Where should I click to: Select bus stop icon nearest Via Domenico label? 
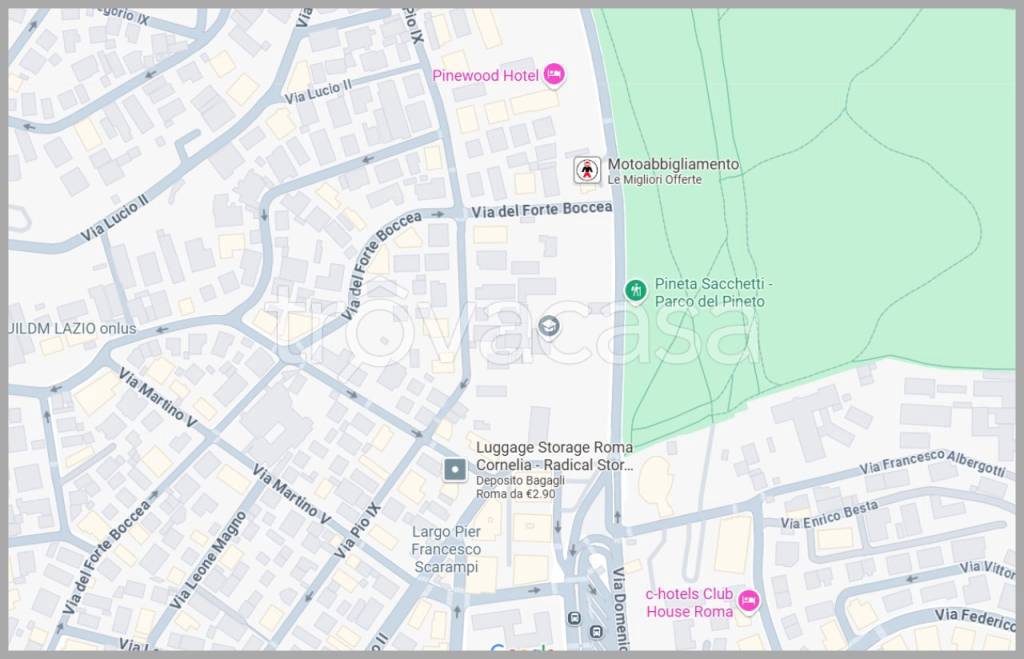pos(596,632)
